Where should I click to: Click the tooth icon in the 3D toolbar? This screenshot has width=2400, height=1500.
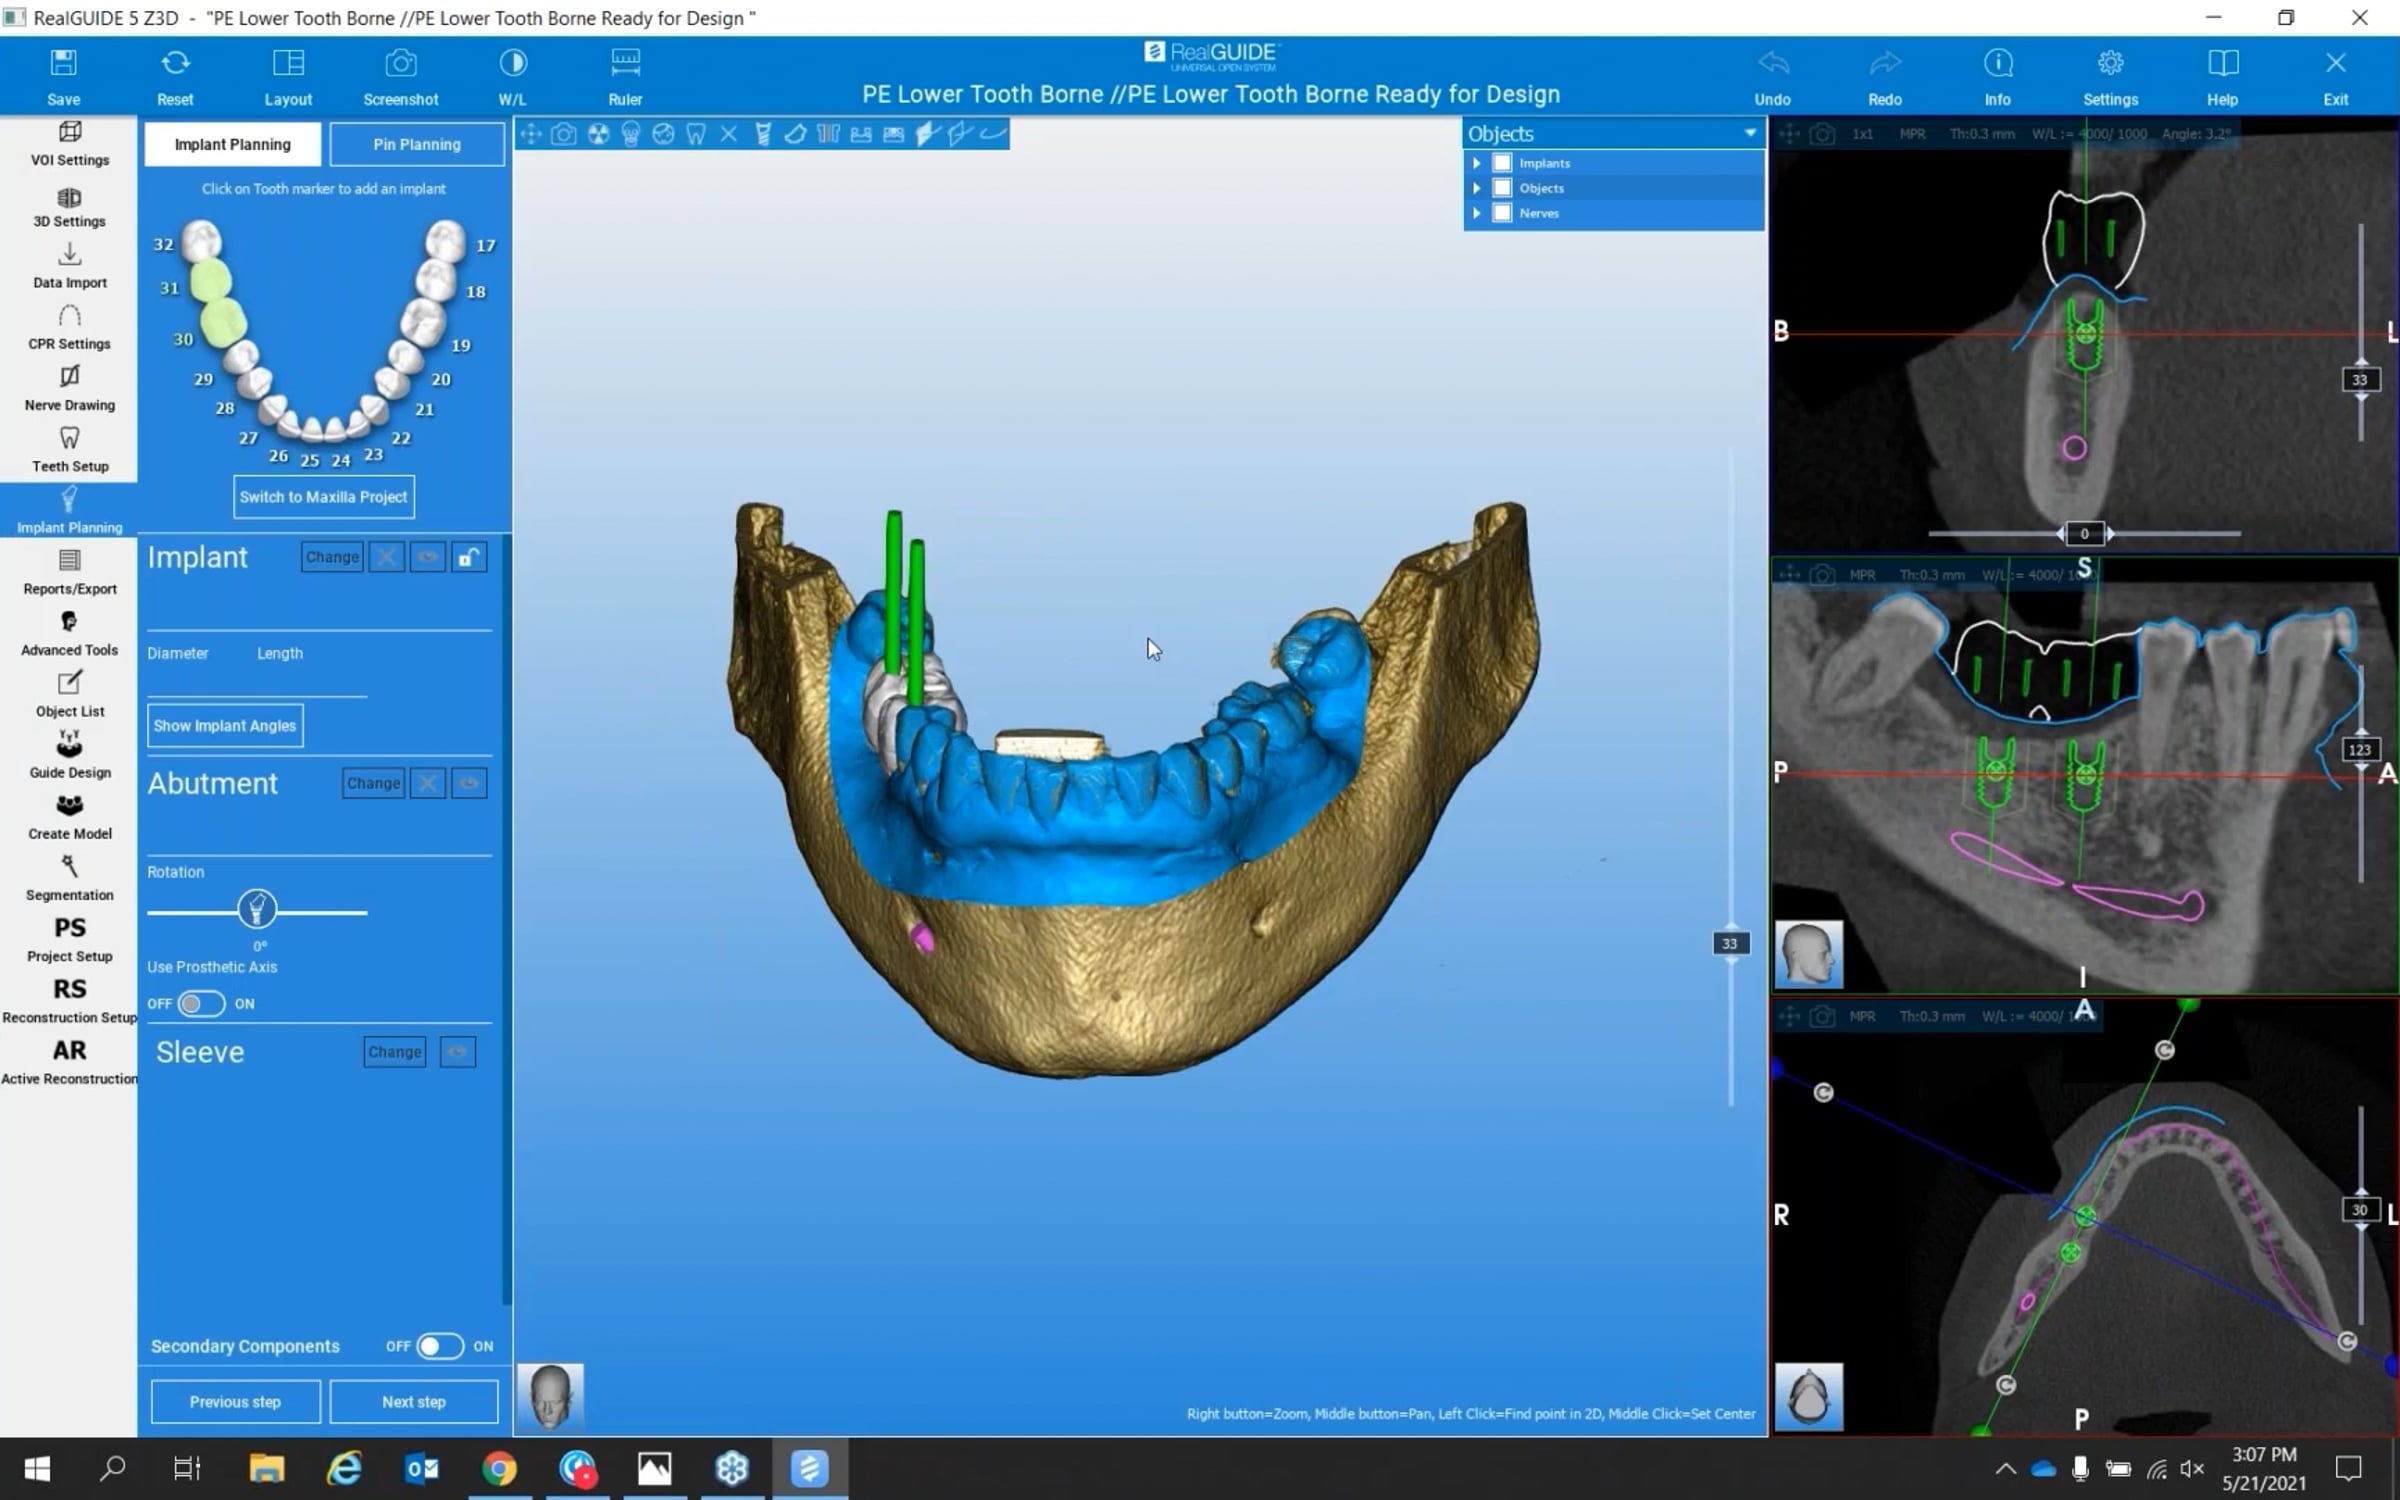(696, 134)
